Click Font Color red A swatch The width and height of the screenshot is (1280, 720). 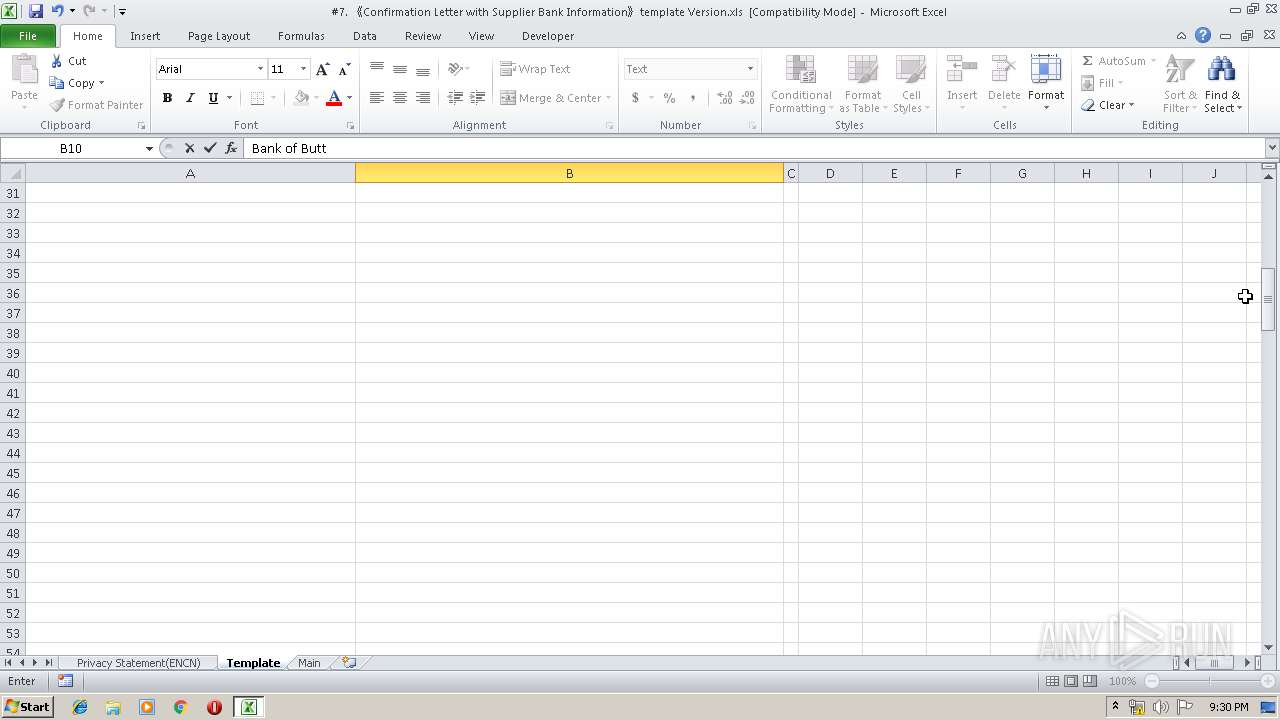[334, 98]
